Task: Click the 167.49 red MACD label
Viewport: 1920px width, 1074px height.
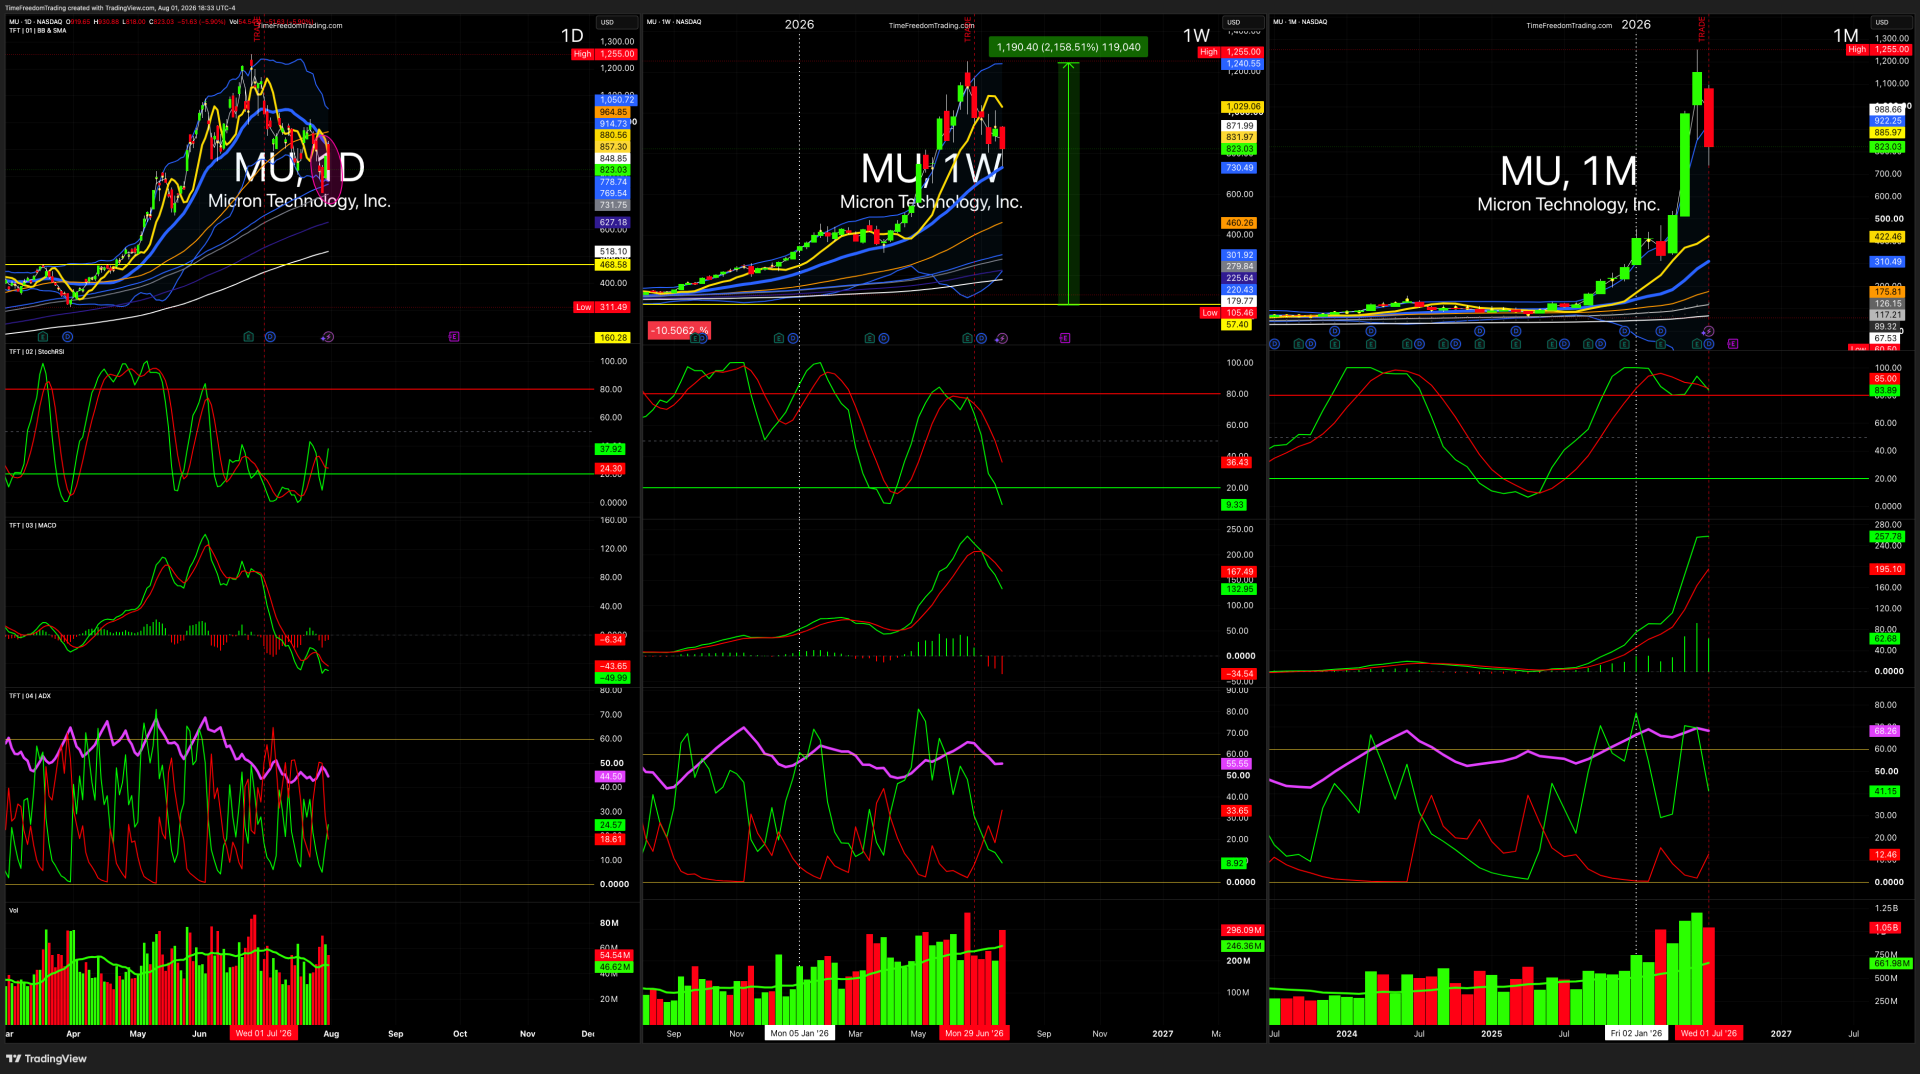Action: pos(1240,572)
